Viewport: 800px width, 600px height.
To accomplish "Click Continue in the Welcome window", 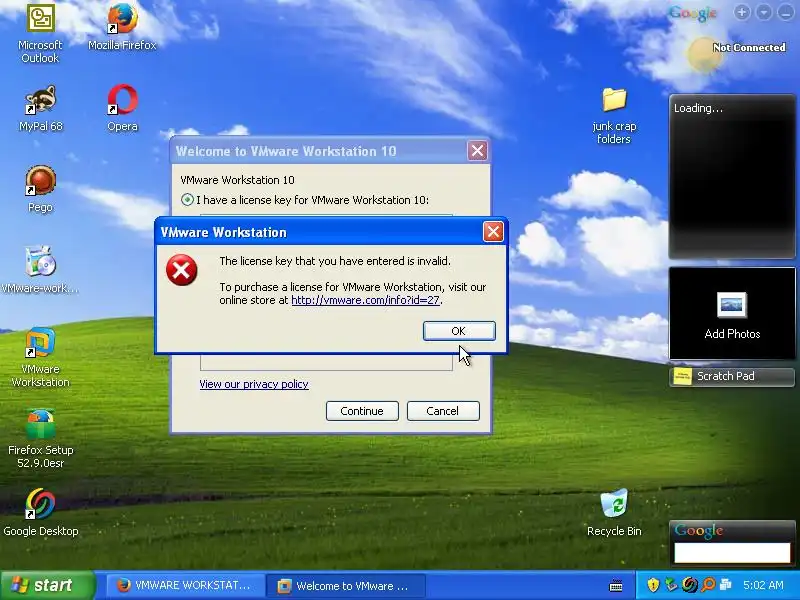I will [x=362, y=411].
